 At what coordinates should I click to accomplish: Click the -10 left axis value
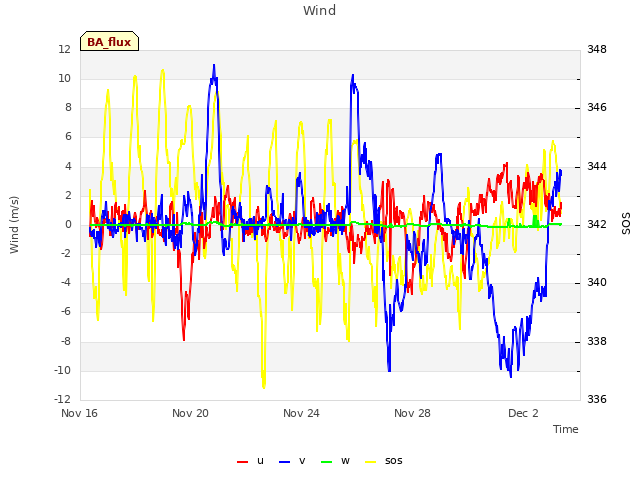pyautogui.click(x=62, y=370)
